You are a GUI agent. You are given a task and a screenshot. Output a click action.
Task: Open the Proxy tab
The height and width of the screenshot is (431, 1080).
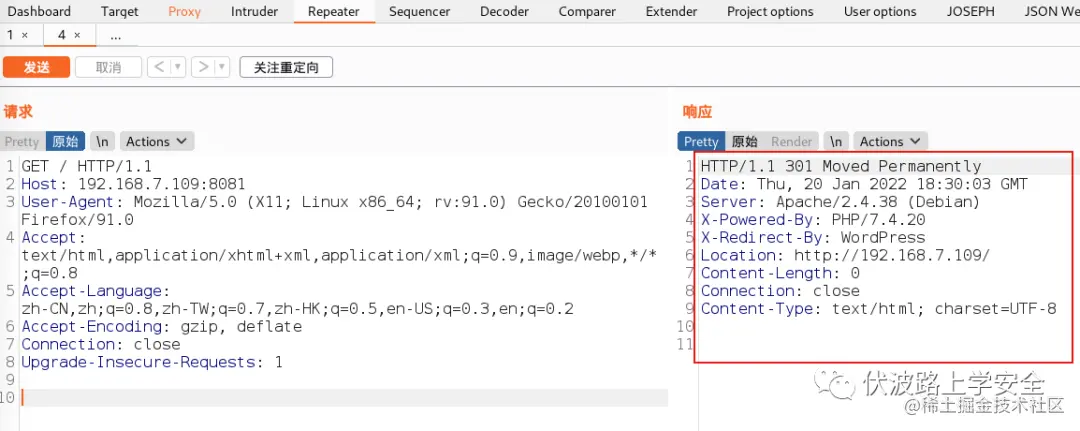pos(185,12)
